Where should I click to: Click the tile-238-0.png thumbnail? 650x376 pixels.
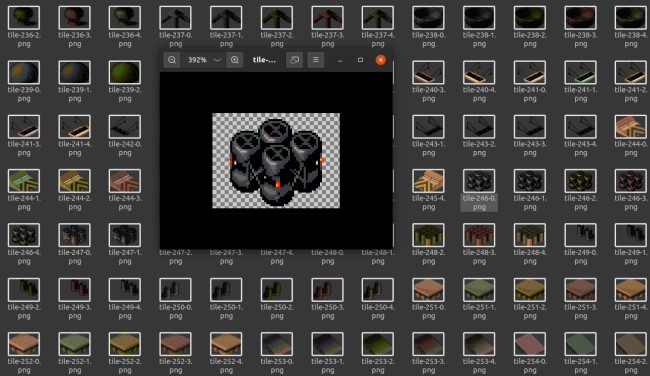[428, 18]
